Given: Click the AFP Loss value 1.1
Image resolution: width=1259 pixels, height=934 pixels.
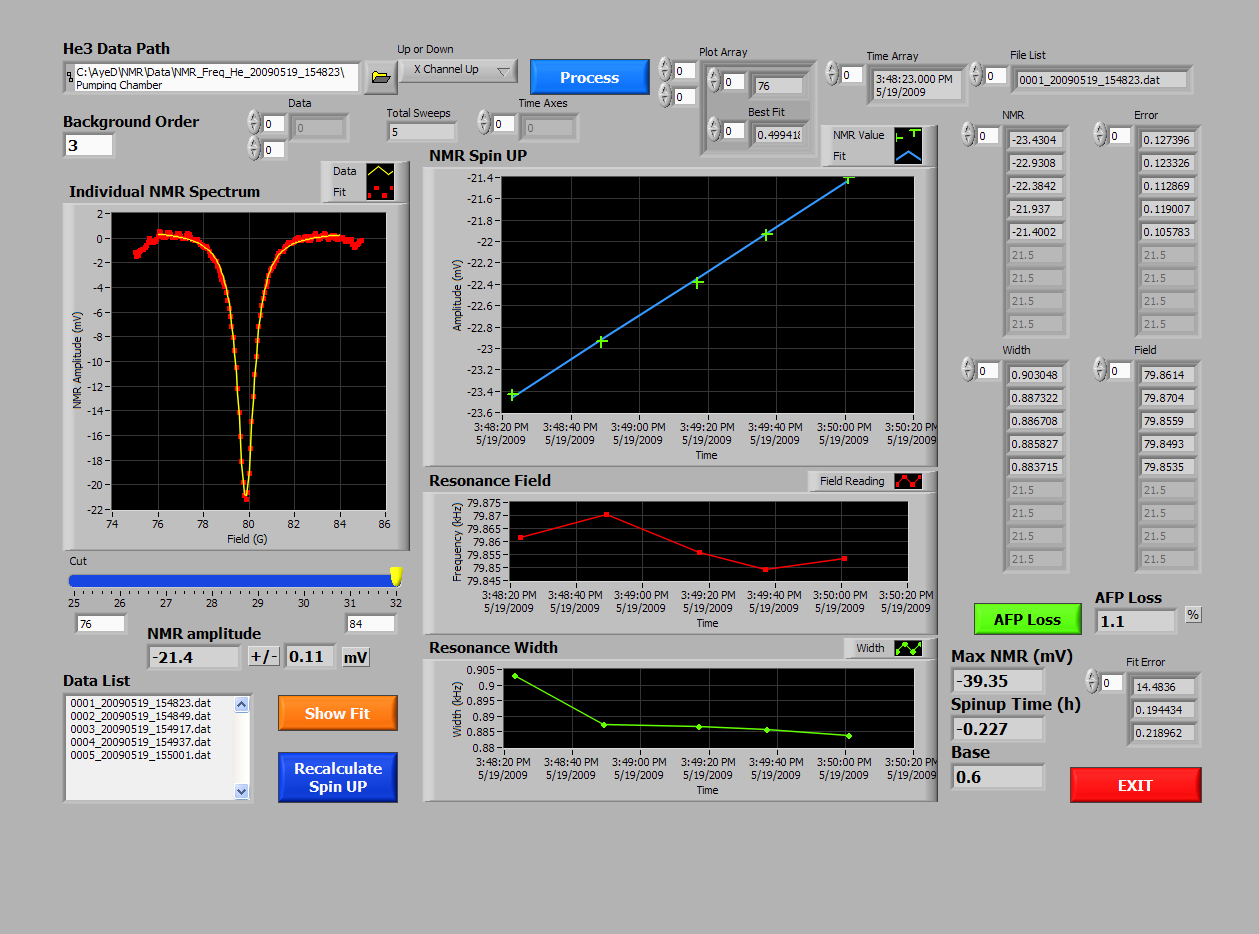Looking at the screenshot, I should (x=1136, y=621).
